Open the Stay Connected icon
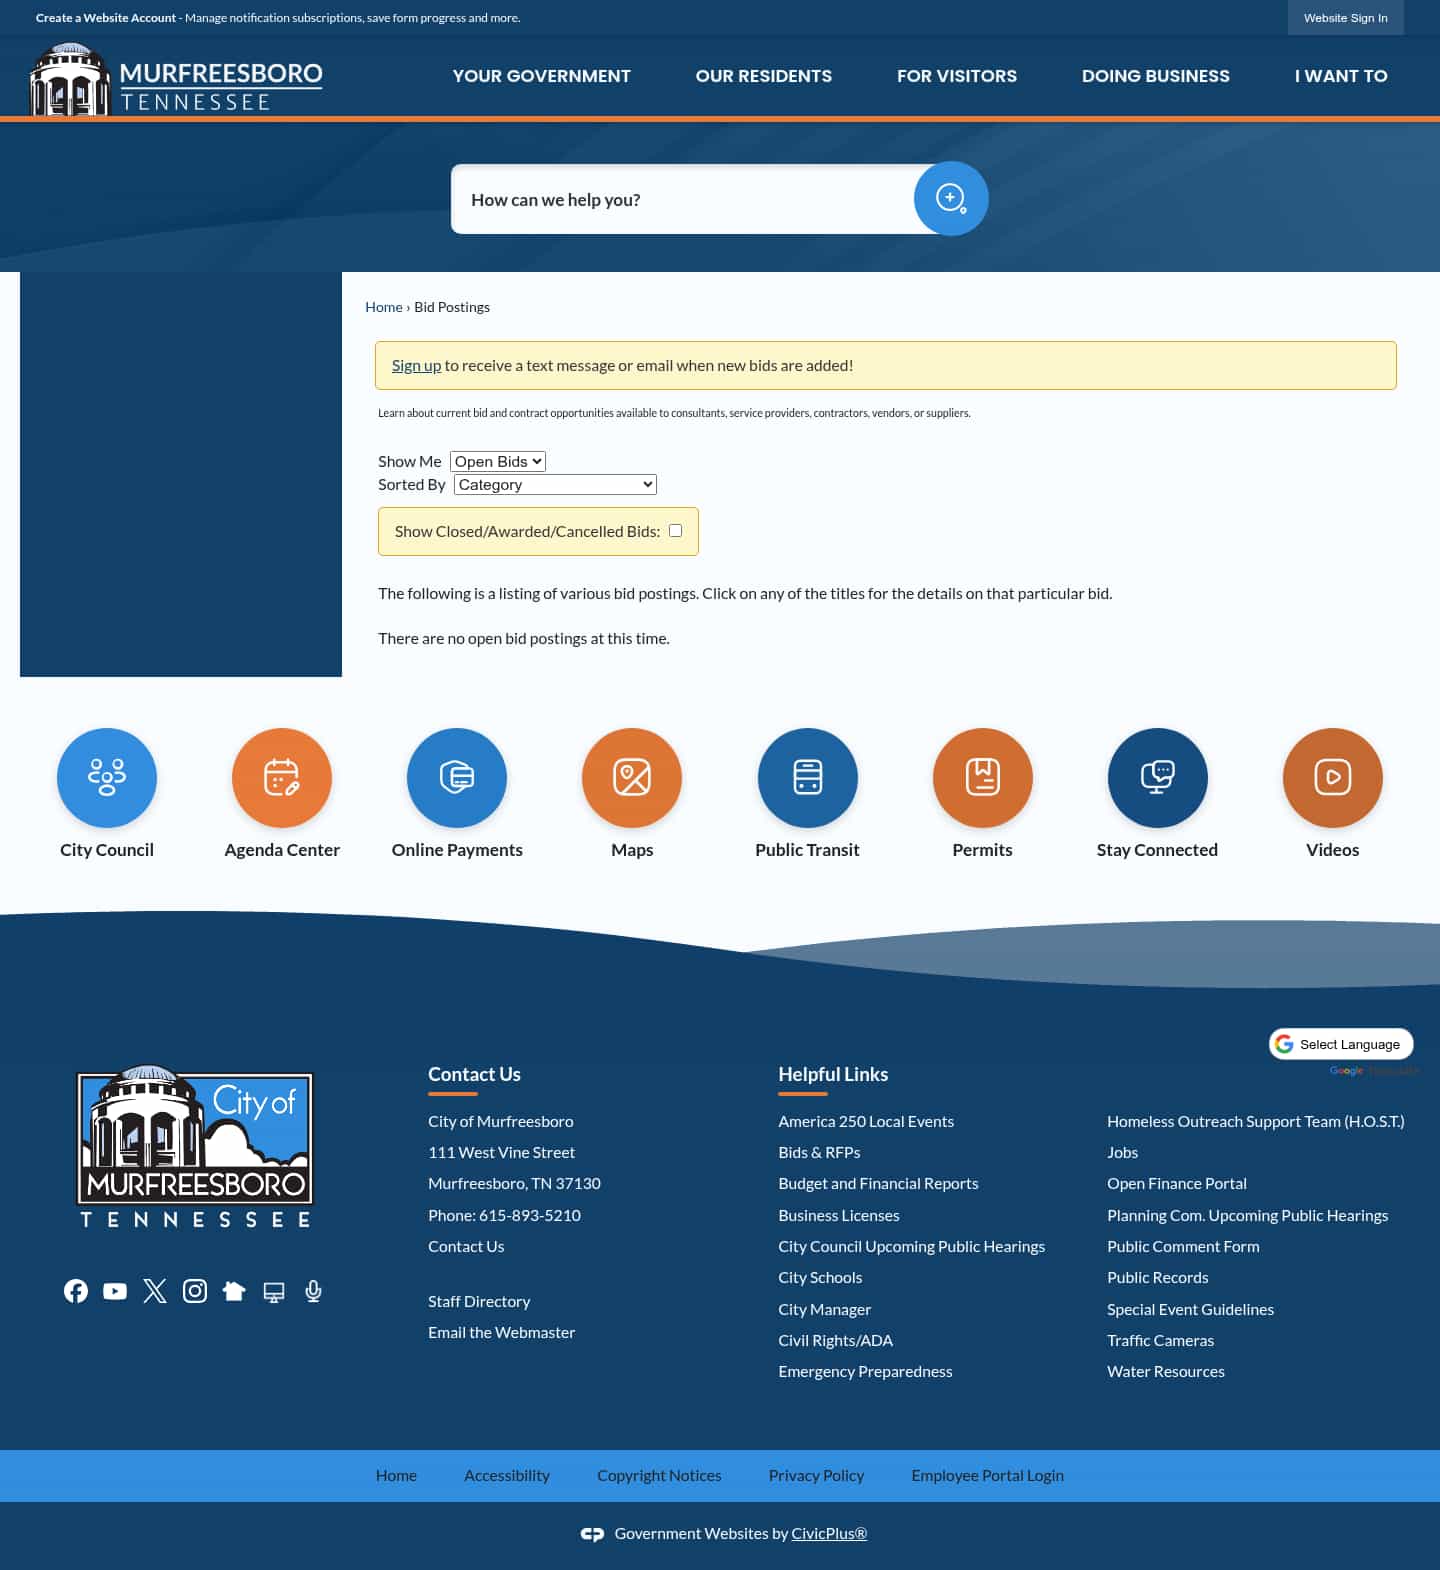This screenshot has height=1570, width=1440. tap(1158, 778)
